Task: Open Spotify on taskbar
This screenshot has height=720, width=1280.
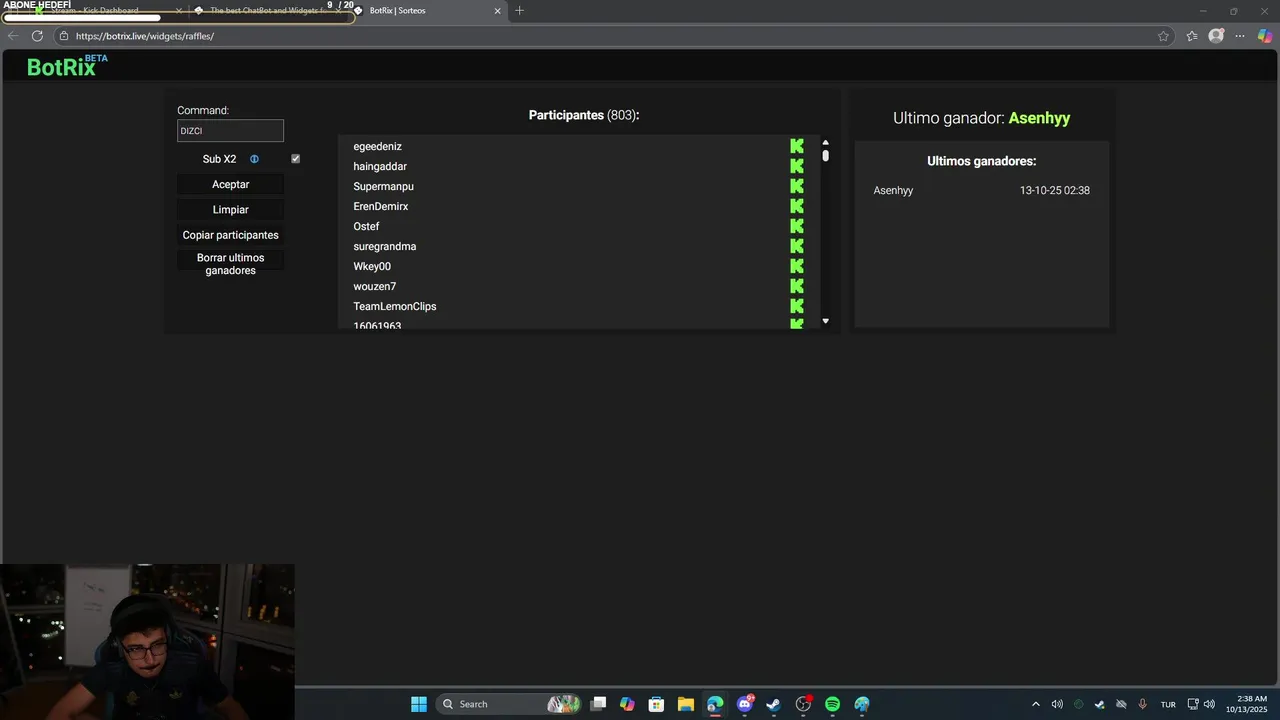Action: (x=832, y=704)
